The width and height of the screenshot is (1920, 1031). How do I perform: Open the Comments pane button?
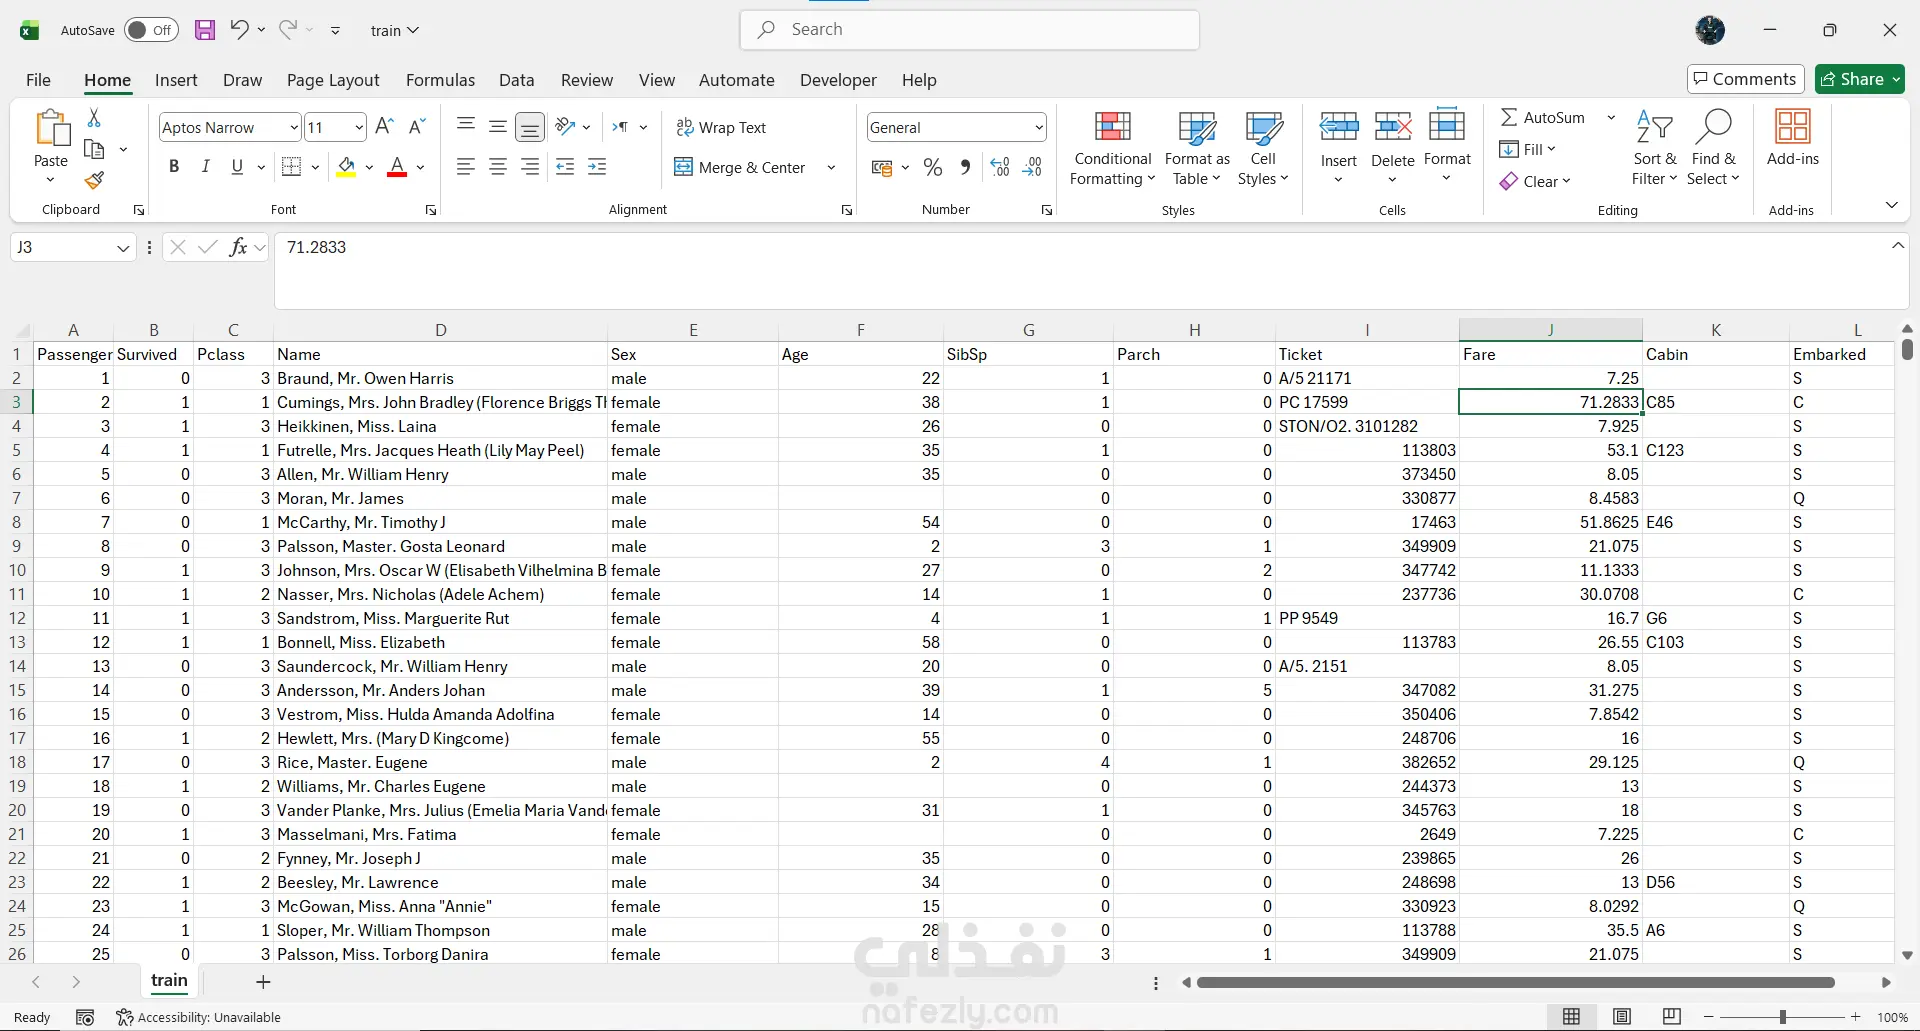click(1745, 79)
